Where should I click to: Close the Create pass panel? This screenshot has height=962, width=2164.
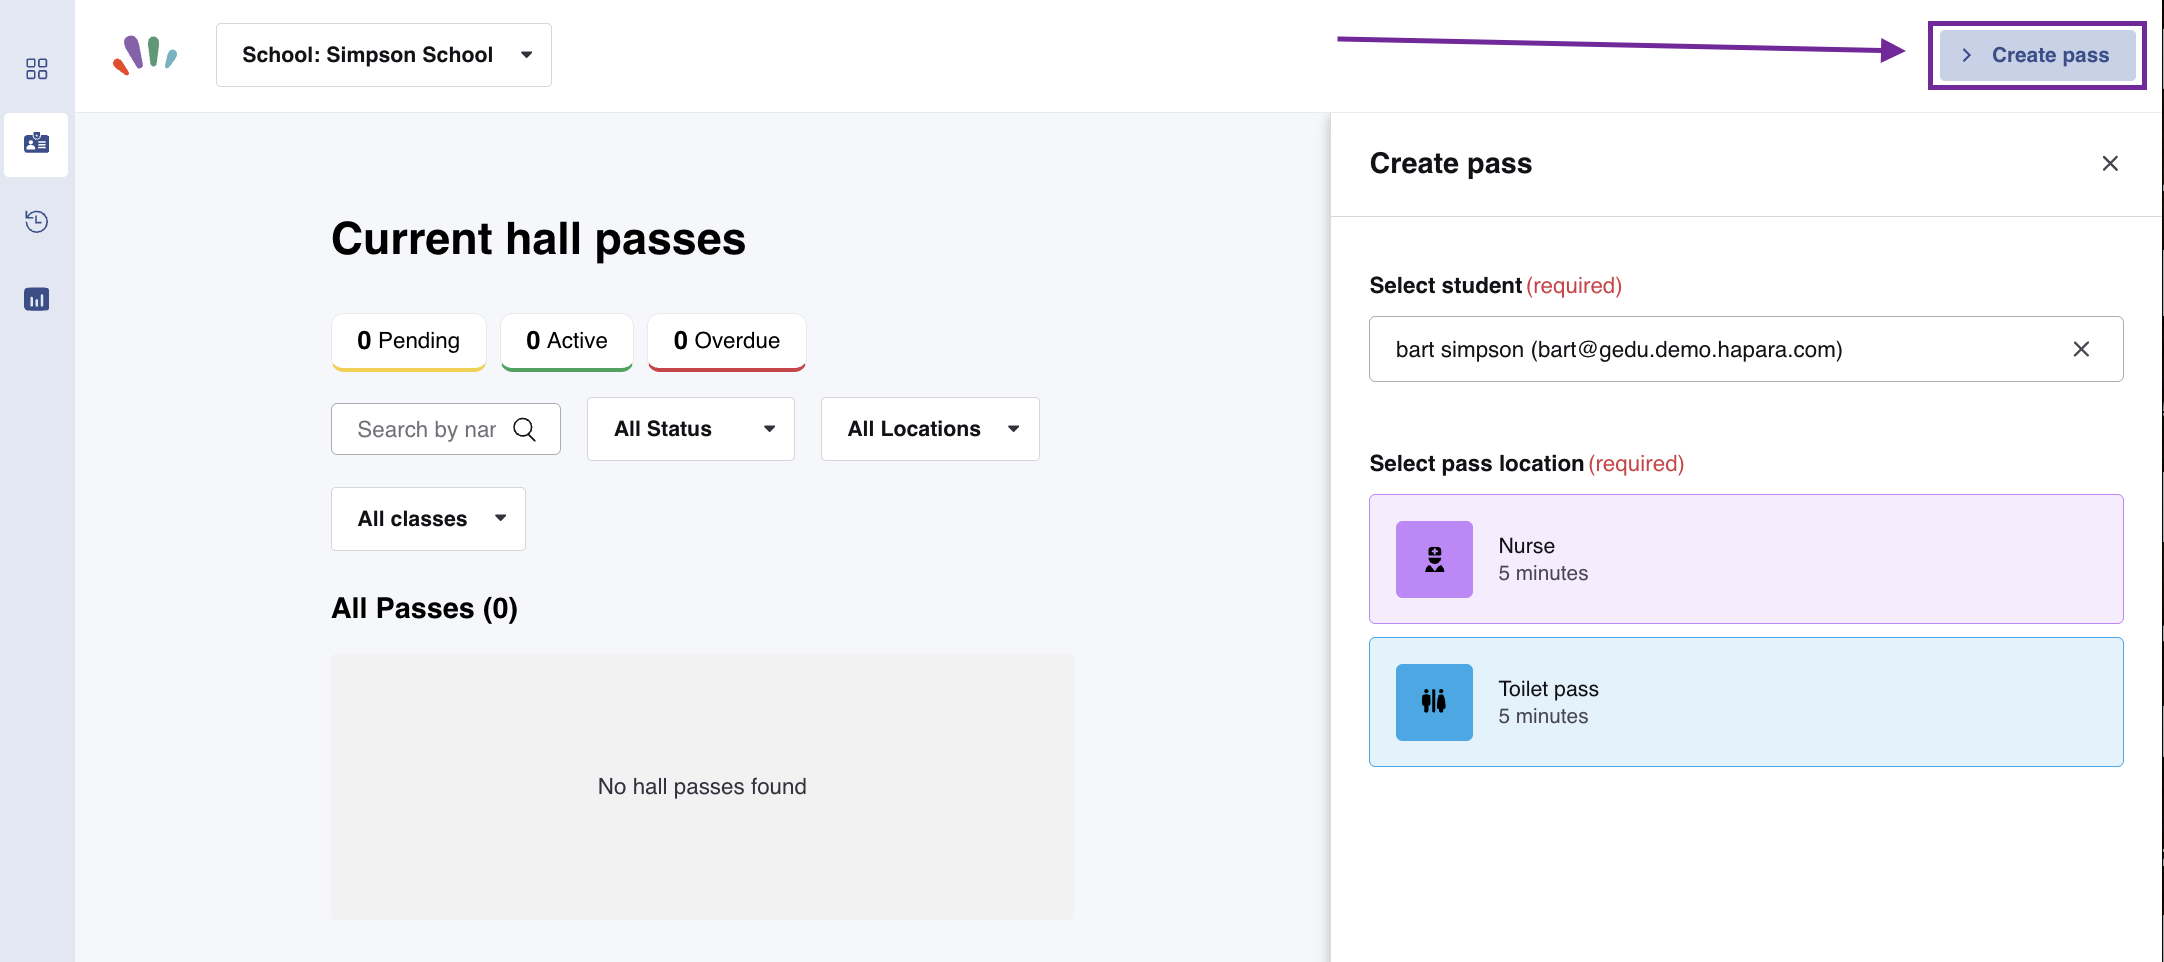coord(2110,163)
